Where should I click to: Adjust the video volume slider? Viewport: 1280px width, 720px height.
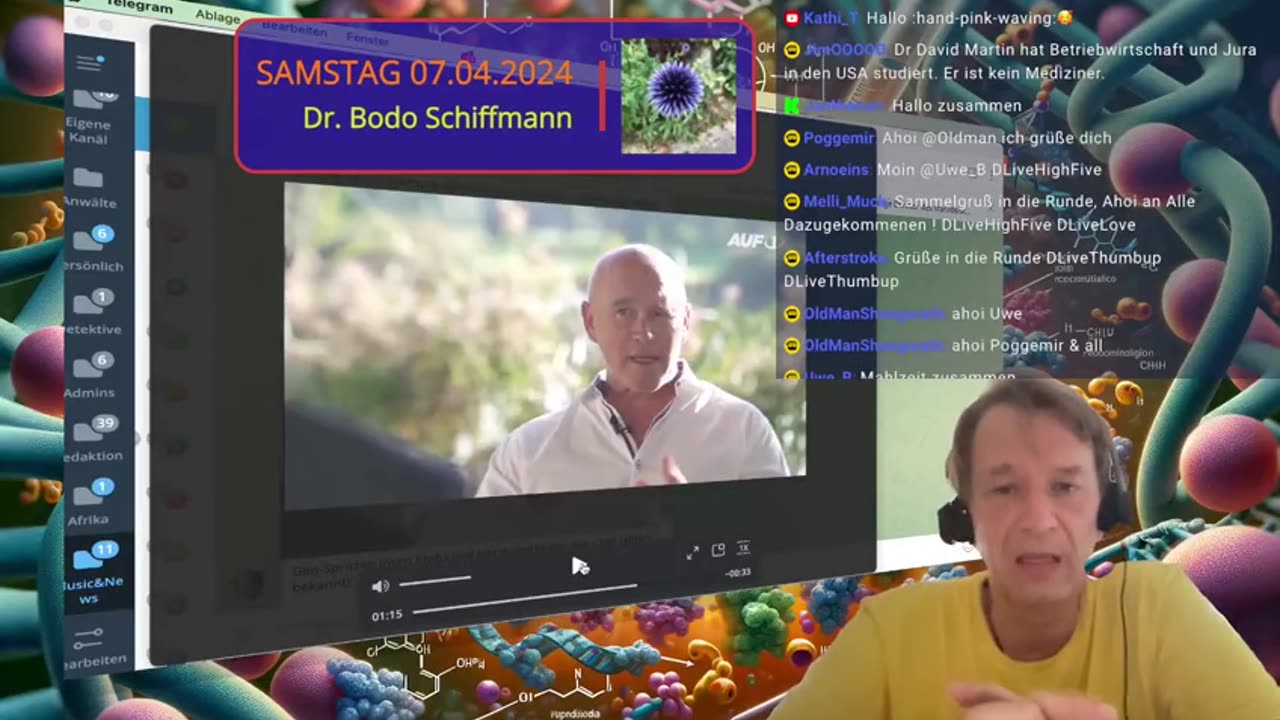coord(435,580)
